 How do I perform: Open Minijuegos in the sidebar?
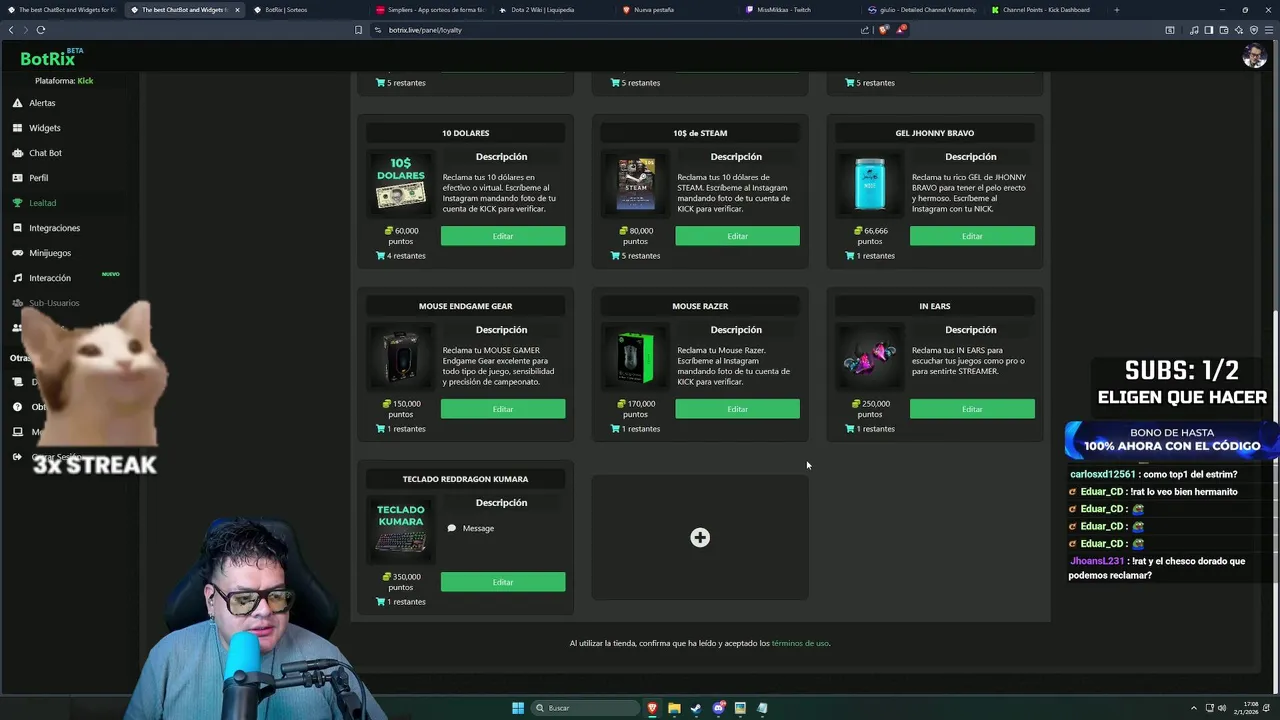pos(50,253)
